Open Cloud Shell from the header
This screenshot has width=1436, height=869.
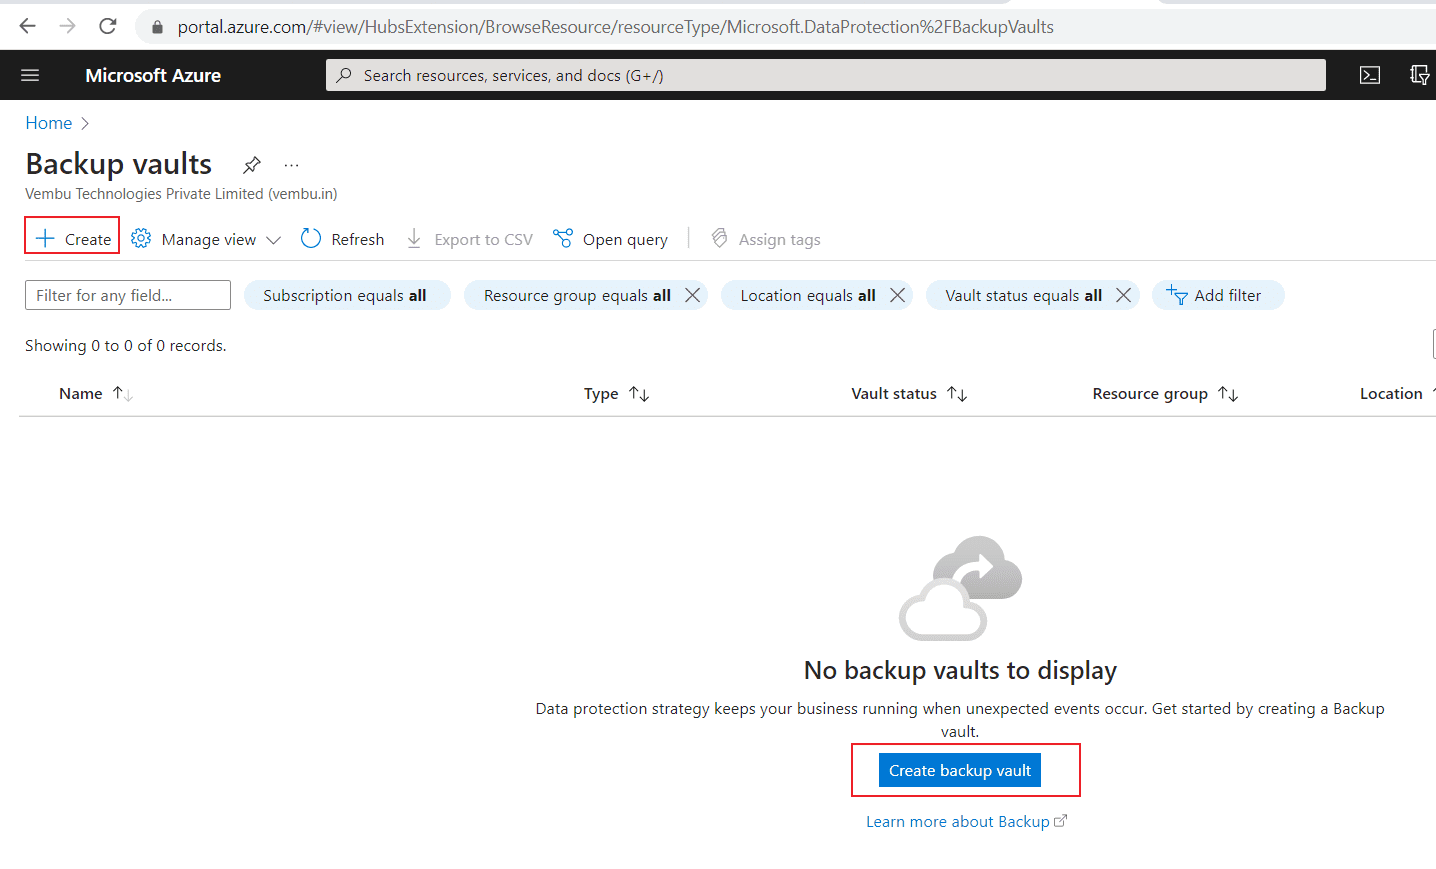pyautogui.click(x=1370, y=75)
